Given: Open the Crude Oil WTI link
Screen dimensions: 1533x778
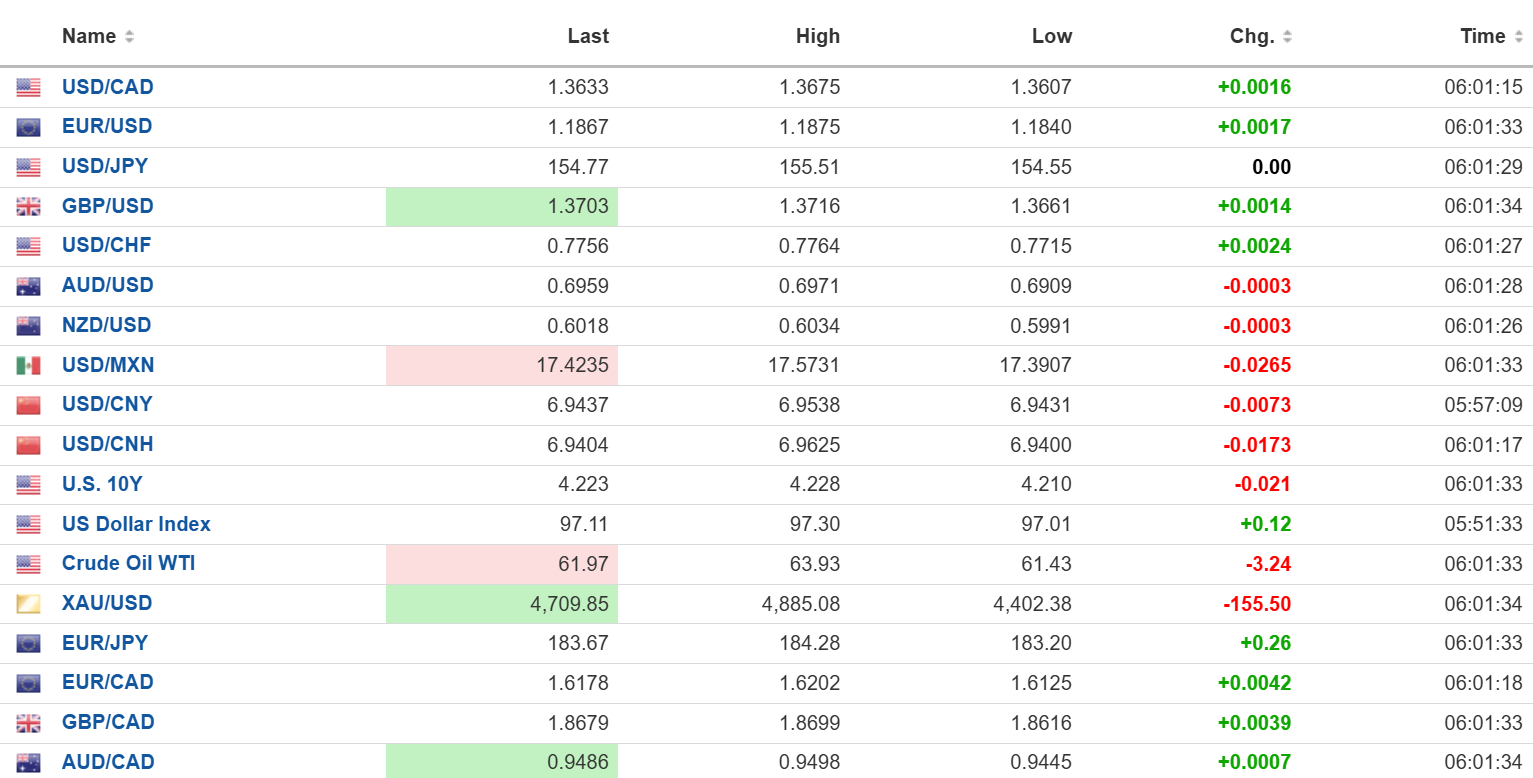Looking at the screenshot, I should [x=128, y=563].
